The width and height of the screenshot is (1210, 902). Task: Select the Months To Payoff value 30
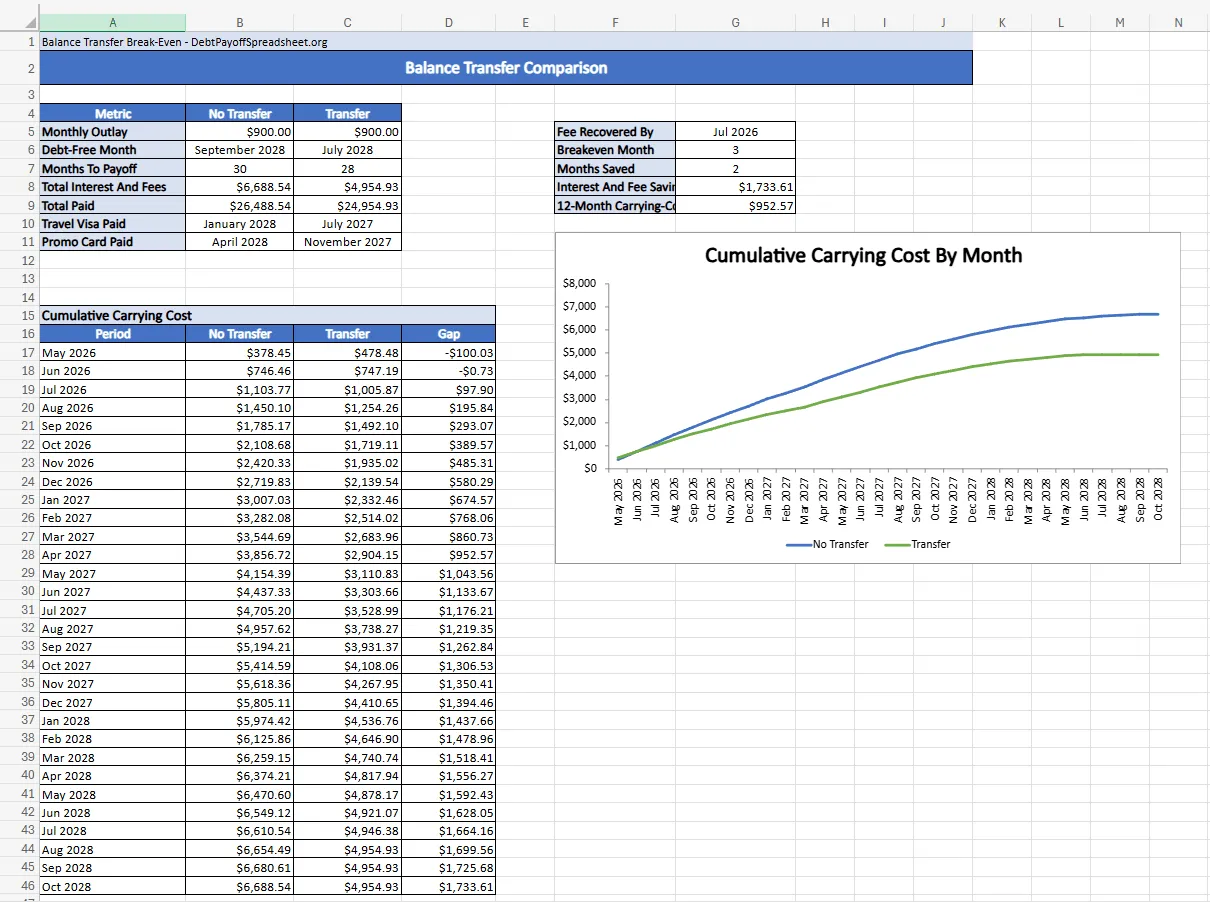pyautogui.click(x=239, y=168)
